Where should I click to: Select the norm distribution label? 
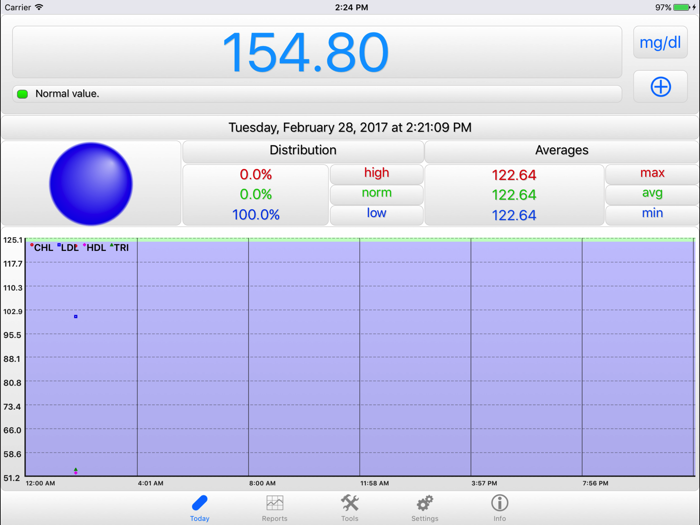[x=376, y=193]
